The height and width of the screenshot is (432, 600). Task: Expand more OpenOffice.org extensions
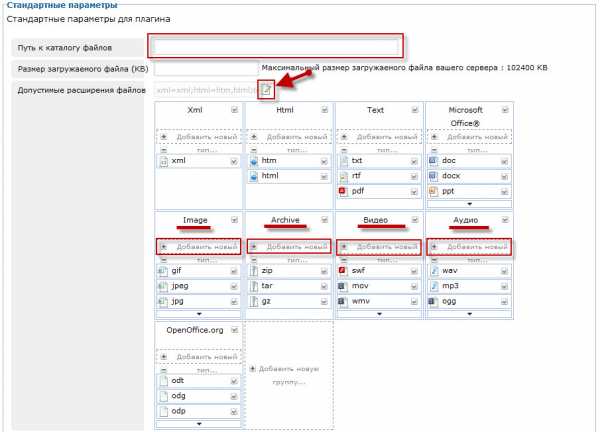pyautogui.click(x=199, y=424)
